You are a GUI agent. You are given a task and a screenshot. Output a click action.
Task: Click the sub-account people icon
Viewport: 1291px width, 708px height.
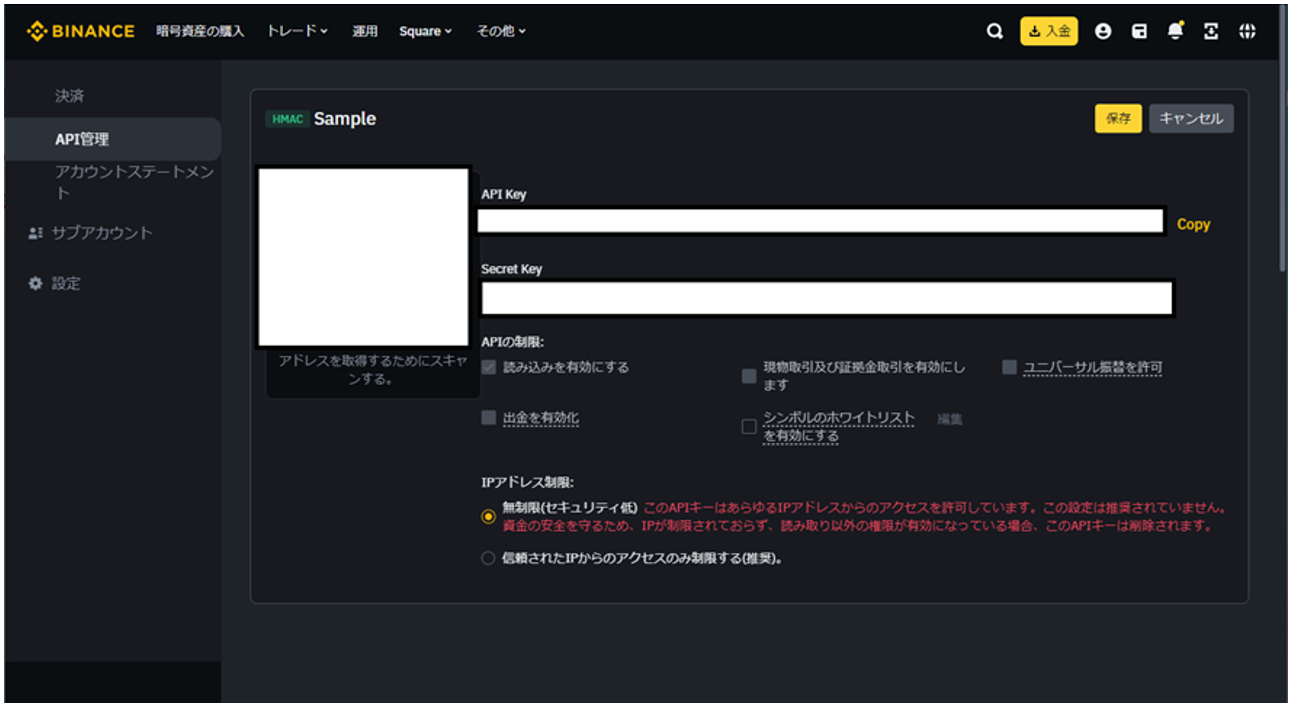(35, 233)
